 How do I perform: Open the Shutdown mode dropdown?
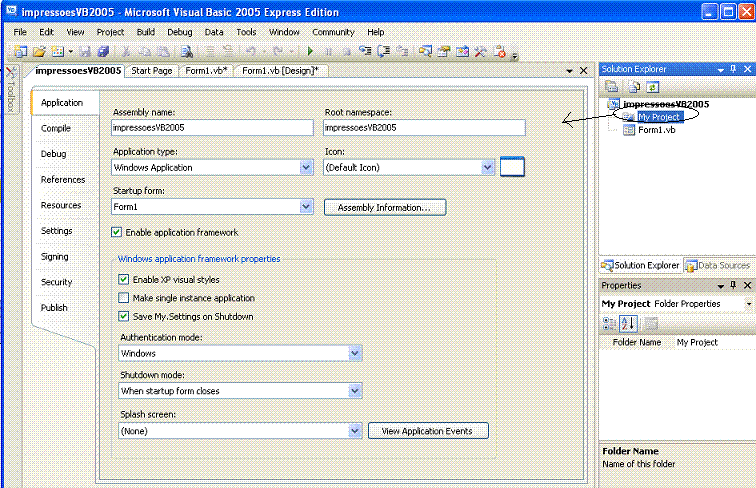[355, 391]
